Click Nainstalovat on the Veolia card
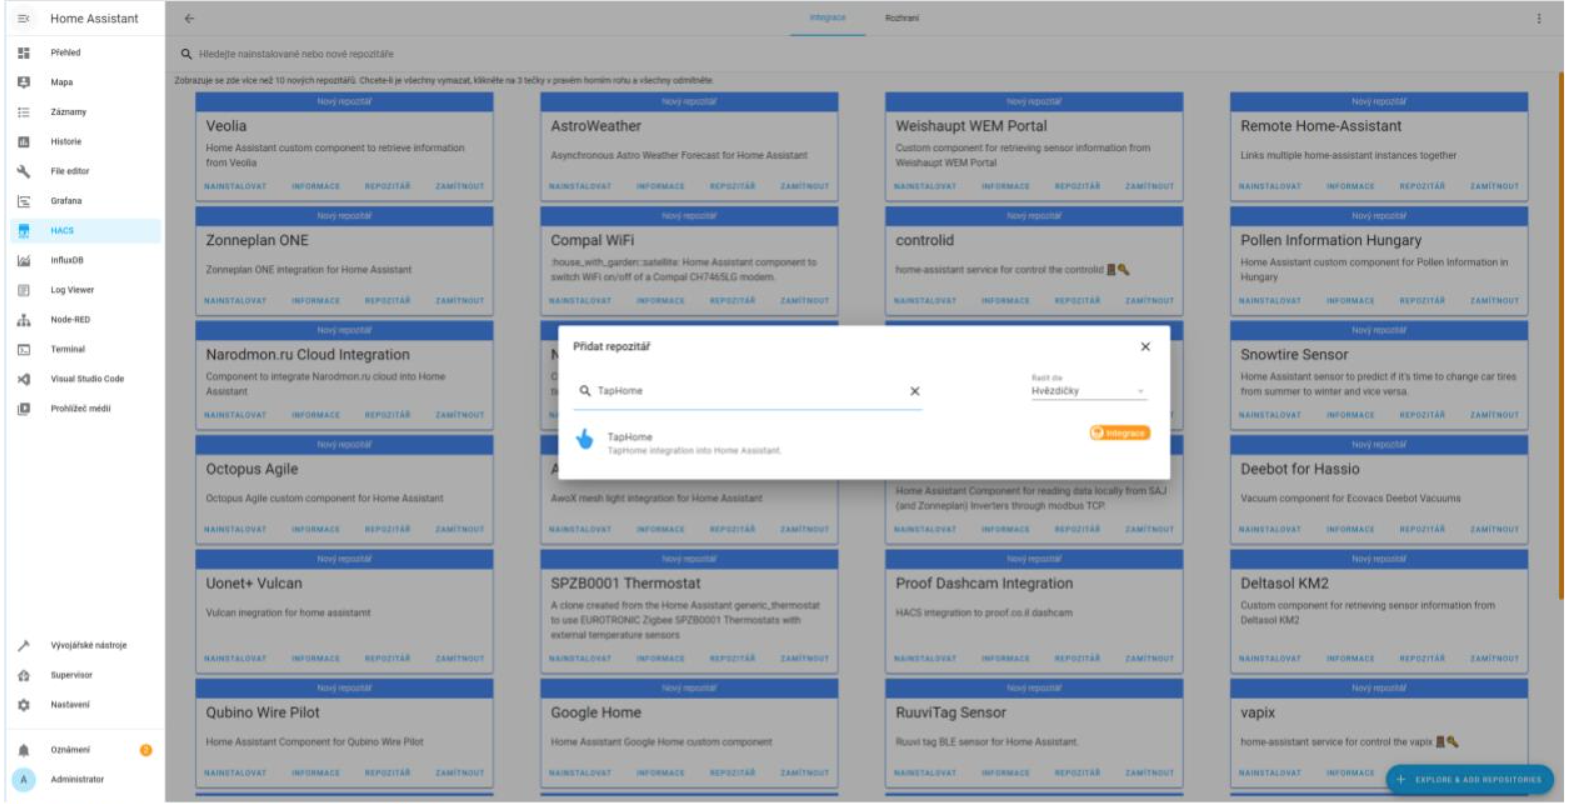 [235, 187]
